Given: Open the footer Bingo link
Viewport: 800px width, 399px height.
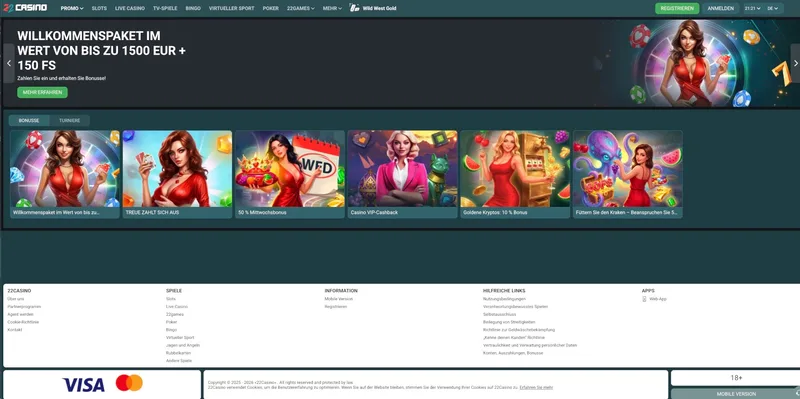Looking at the screenshot, I should click(171, 330).
